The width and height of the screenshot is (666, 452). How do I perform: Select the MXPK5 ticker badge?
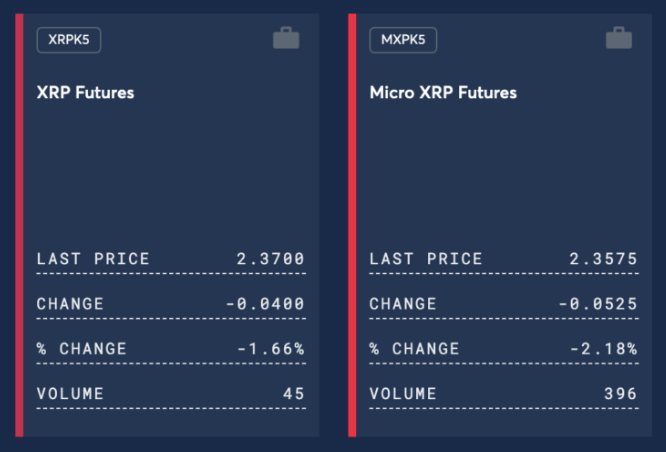coord(403,40)
